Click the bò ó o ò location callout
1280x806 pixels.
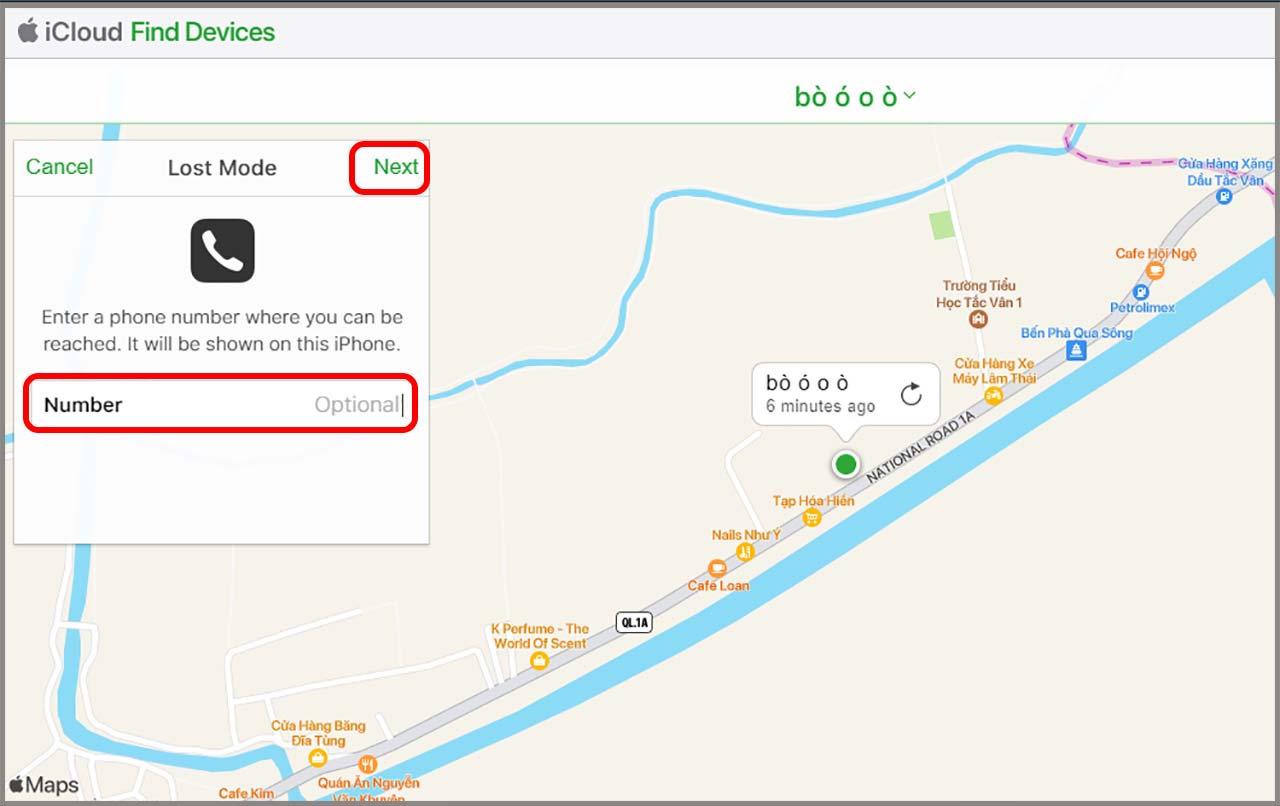[x=846, y=394]
